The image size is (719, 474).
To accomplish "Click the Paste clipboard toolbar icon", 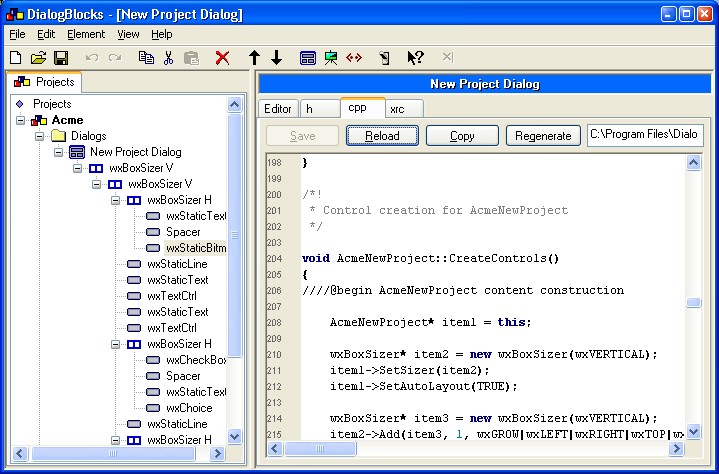I will tap(191, 58).
